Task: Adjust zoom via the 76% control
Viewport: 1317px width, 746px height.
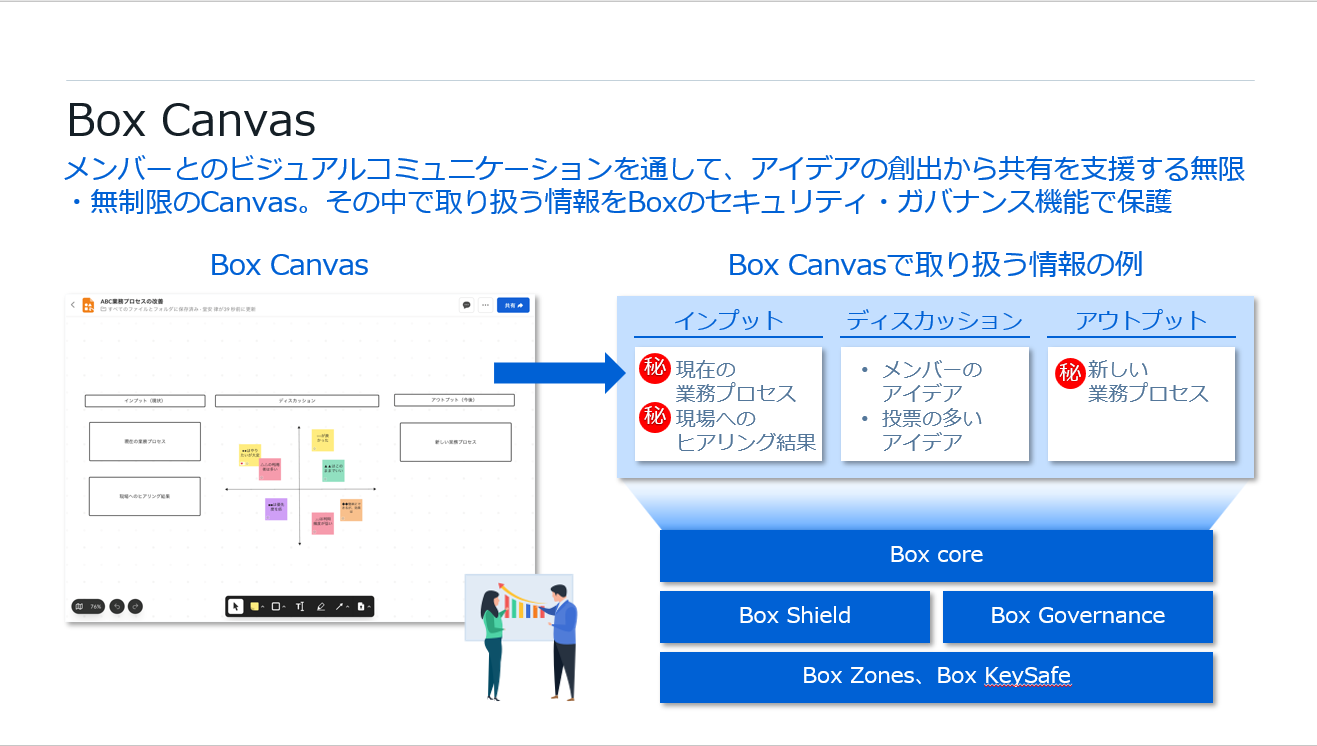Action: tap(96, 606)
